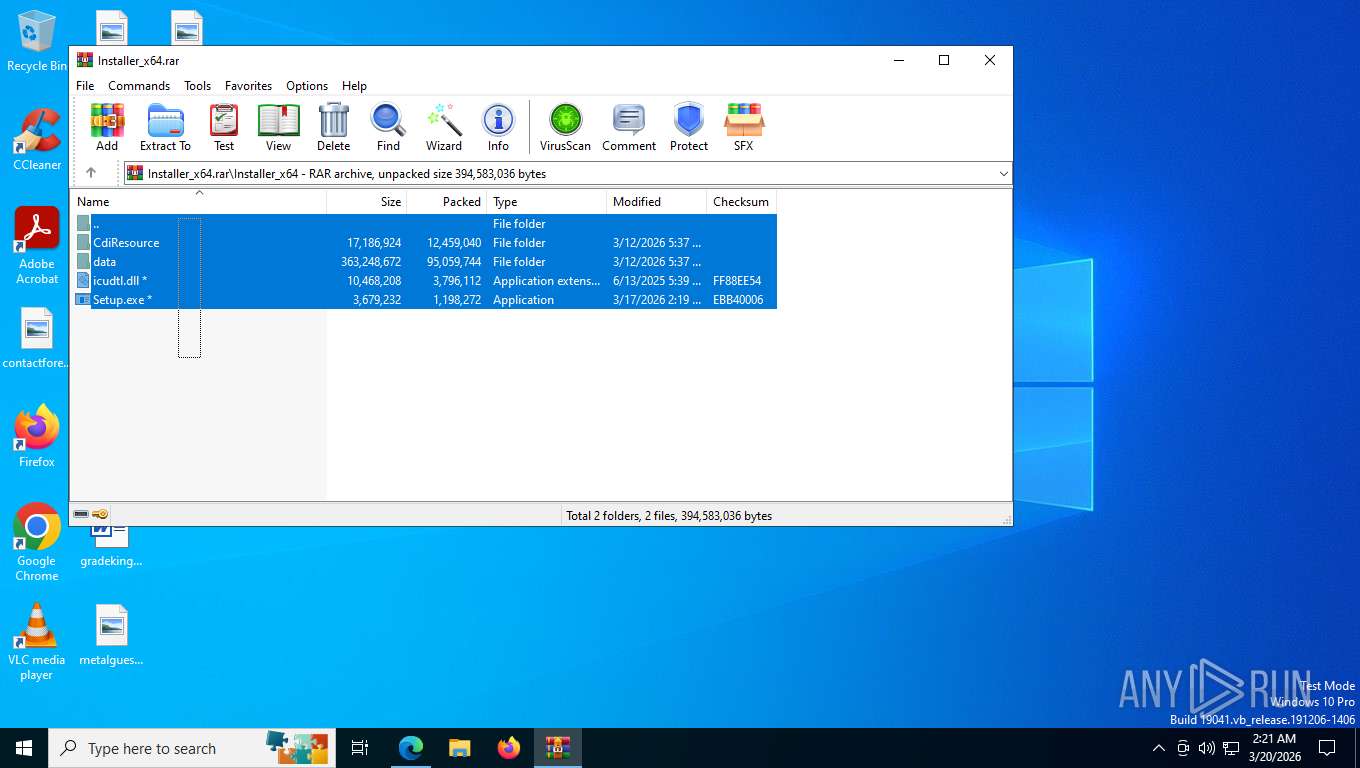
Task: Open the metalgues... desktop file
Action: coord(111,635)
